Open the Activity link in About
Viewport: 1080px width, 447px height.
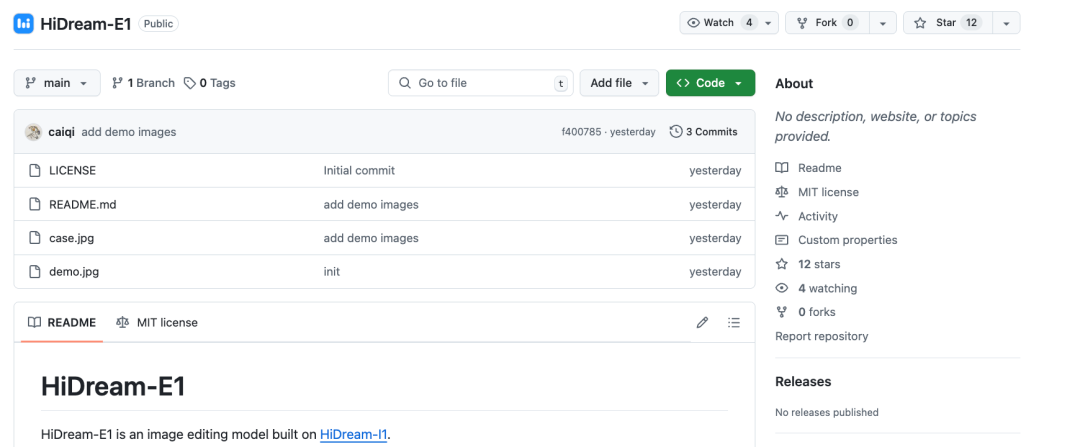[818, 216]
